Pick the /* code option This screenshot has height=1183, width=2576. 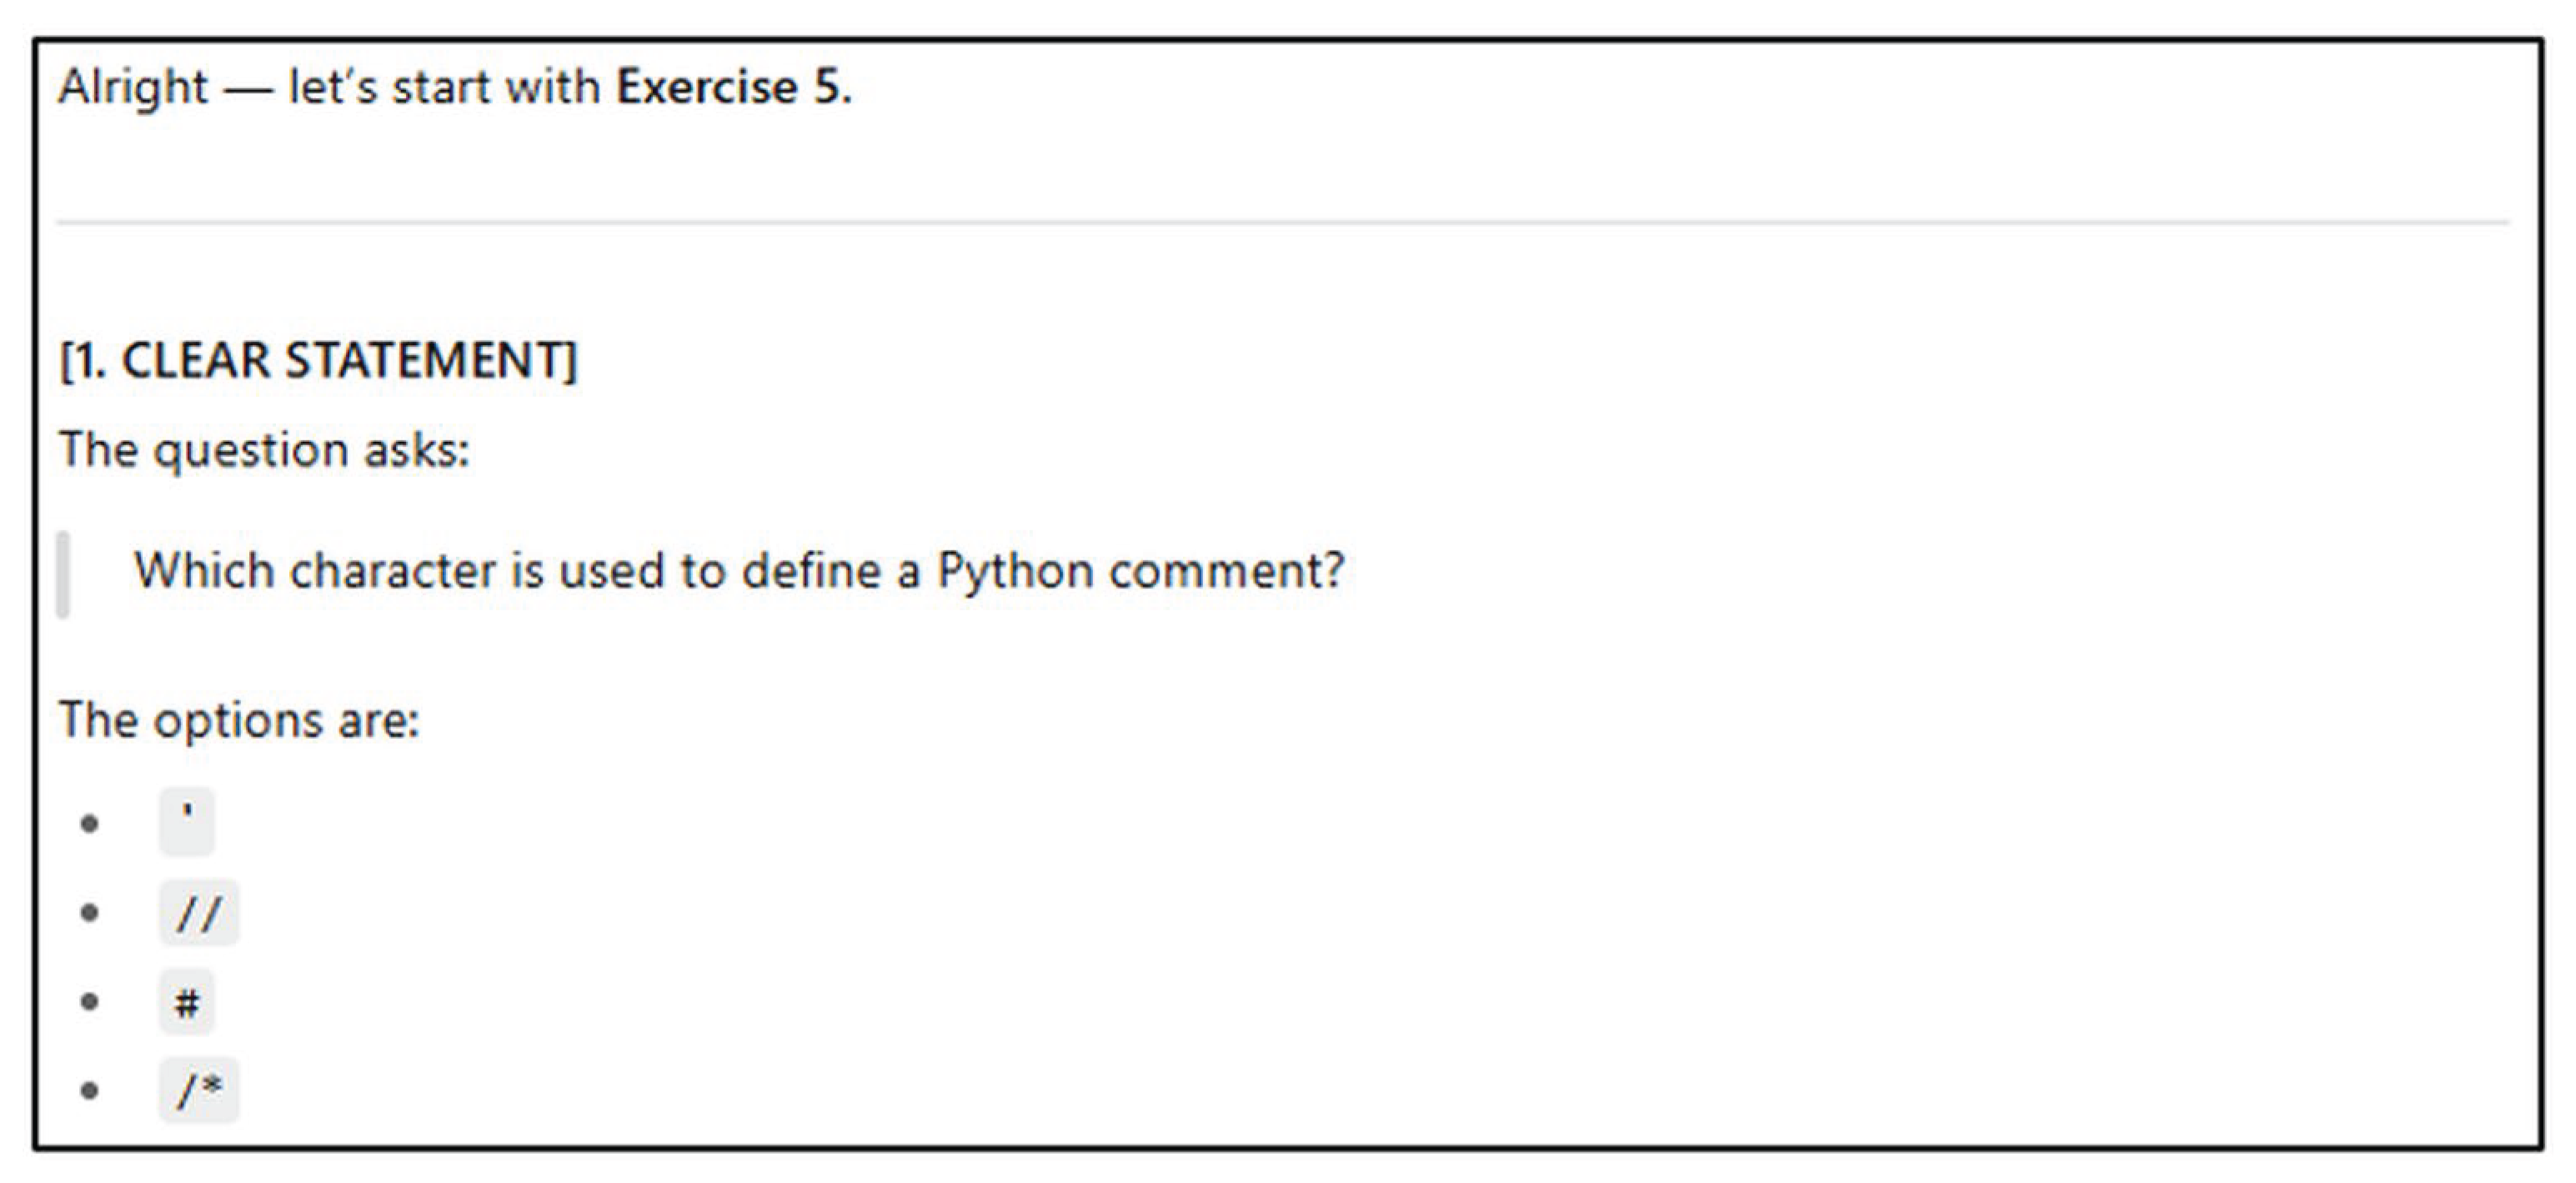coord(199,1089)
